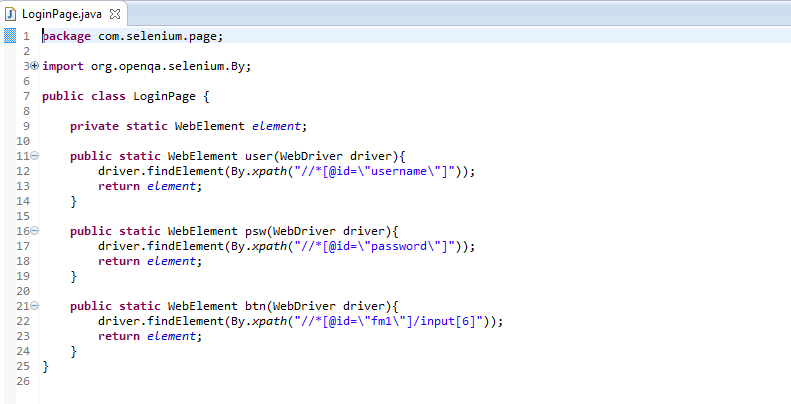
Task: Click the blue marker beside line 1
Action: [10, 36]
